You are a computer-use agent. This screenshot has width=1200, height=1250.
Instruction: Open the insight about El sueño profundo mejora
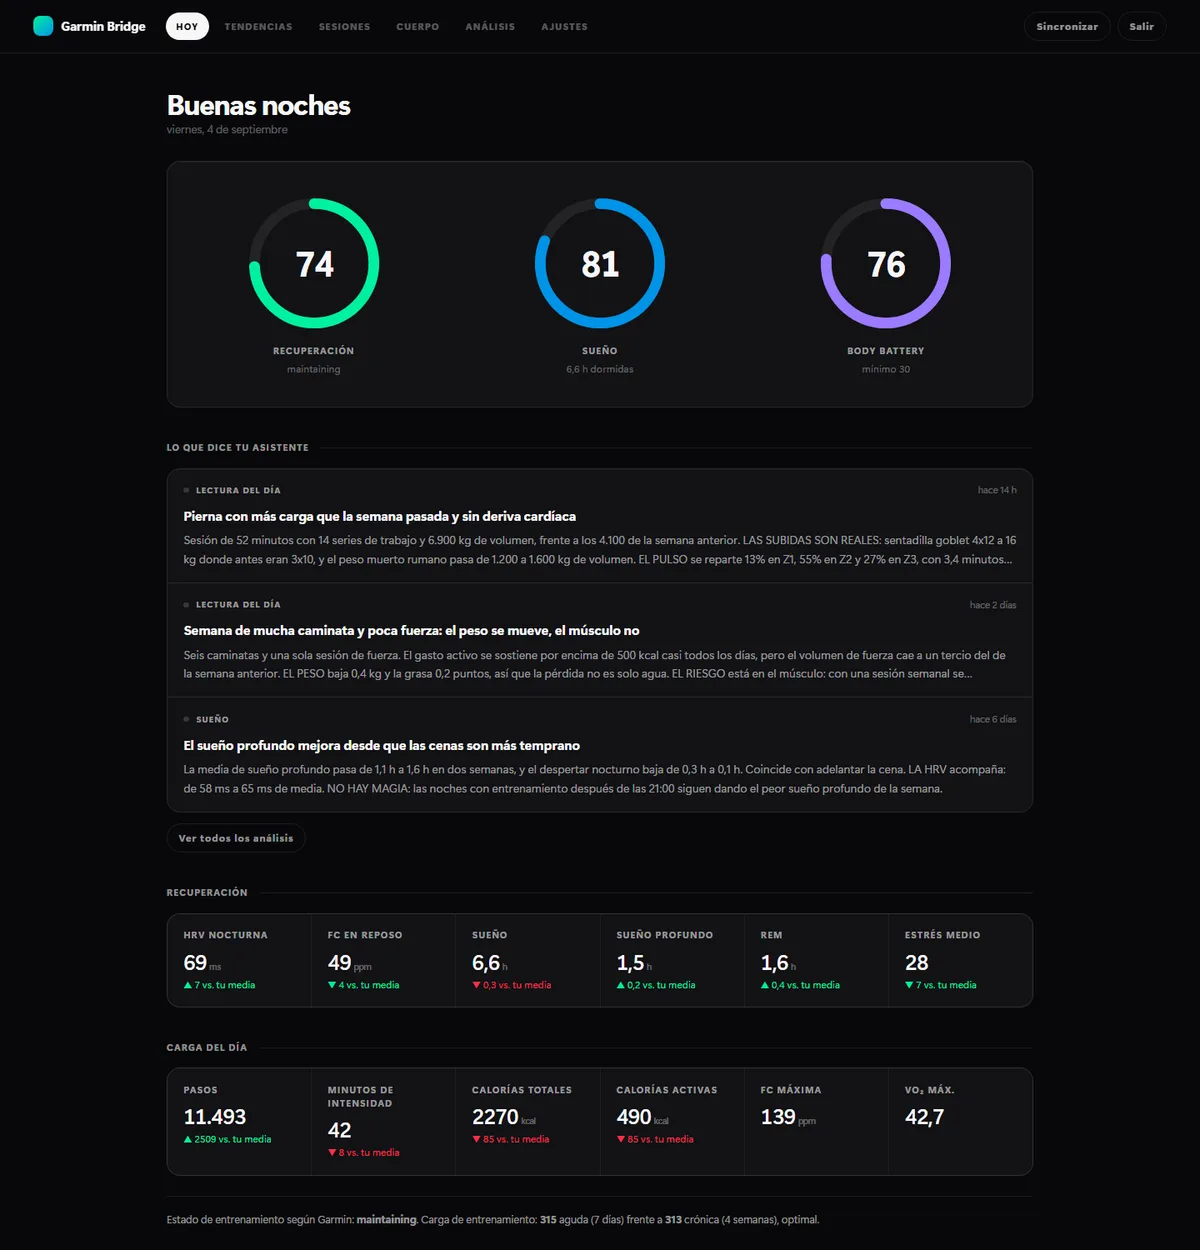click(600, 755)
